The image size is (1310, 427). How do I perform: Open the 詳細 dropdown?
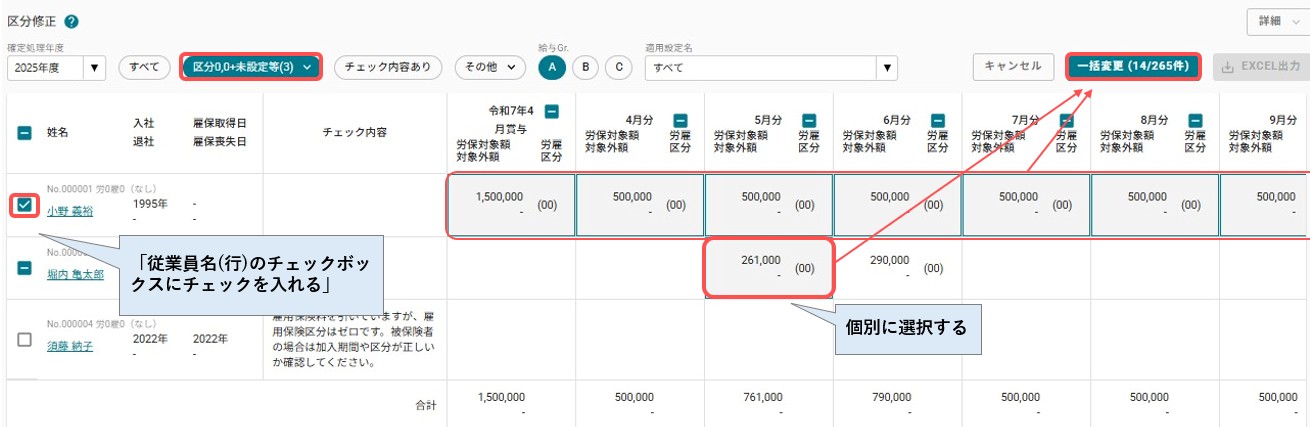click(1277, 21)
